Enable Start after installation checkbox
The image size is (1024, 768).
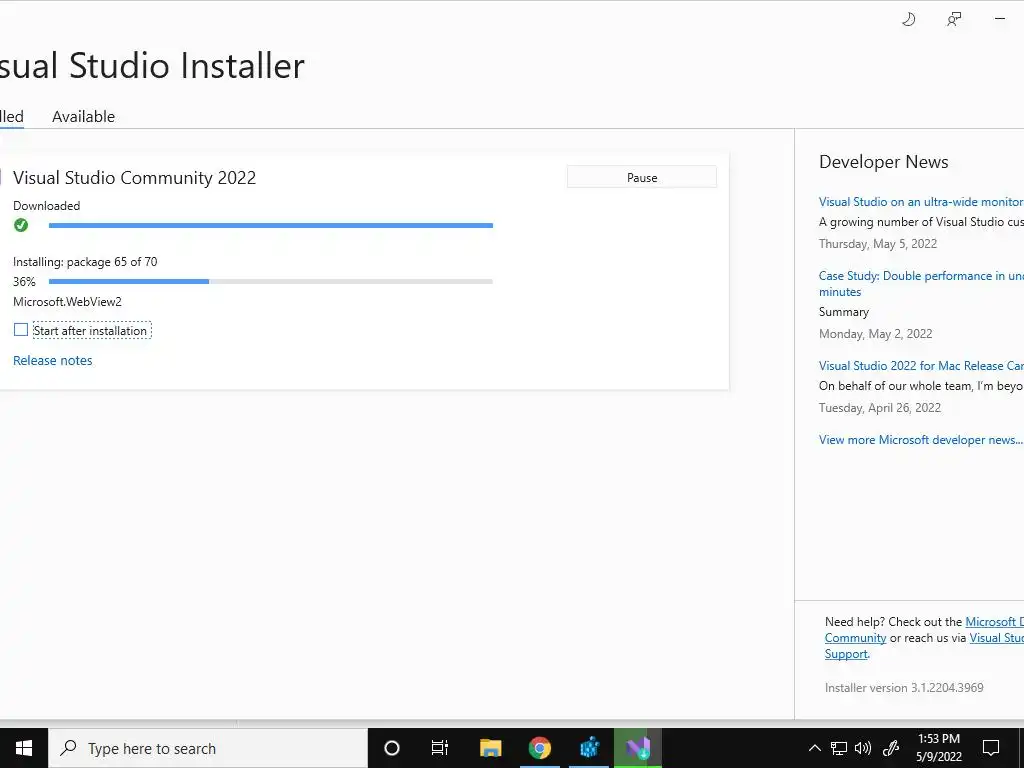pos(21,330)
